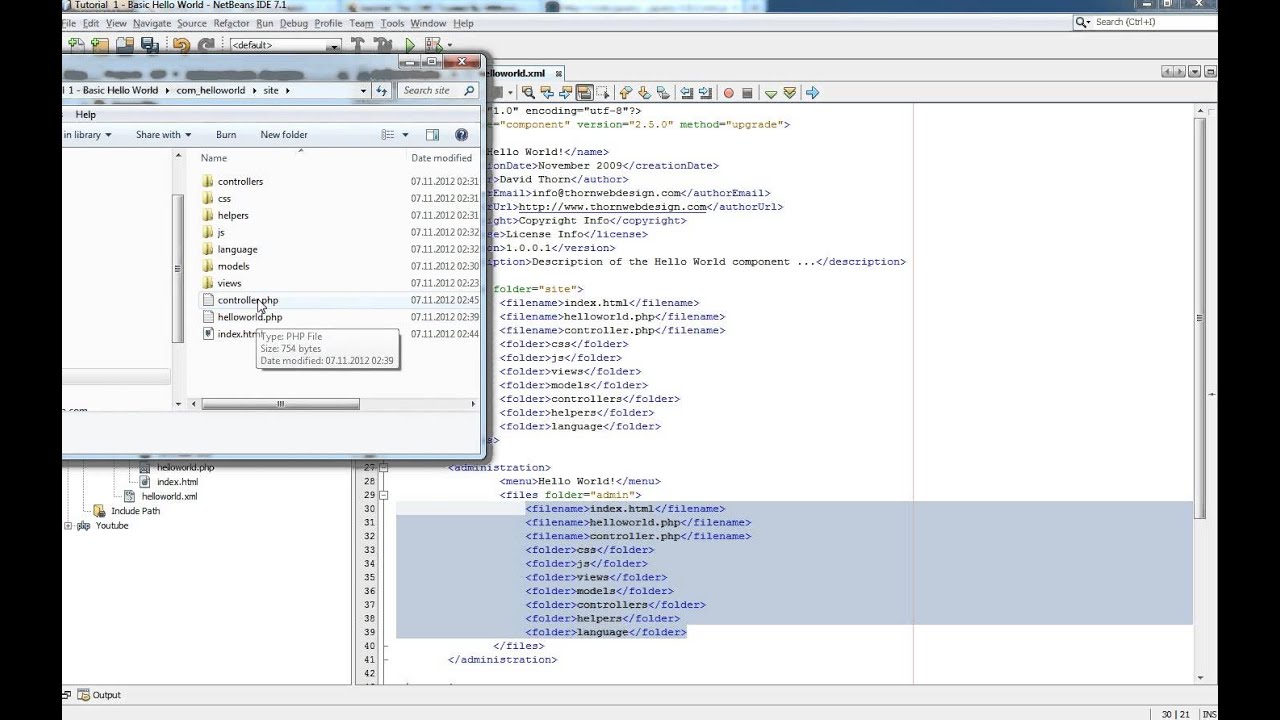Click the Save All icon
This screenshot has height=720, width=1280.
click(149, 45)
